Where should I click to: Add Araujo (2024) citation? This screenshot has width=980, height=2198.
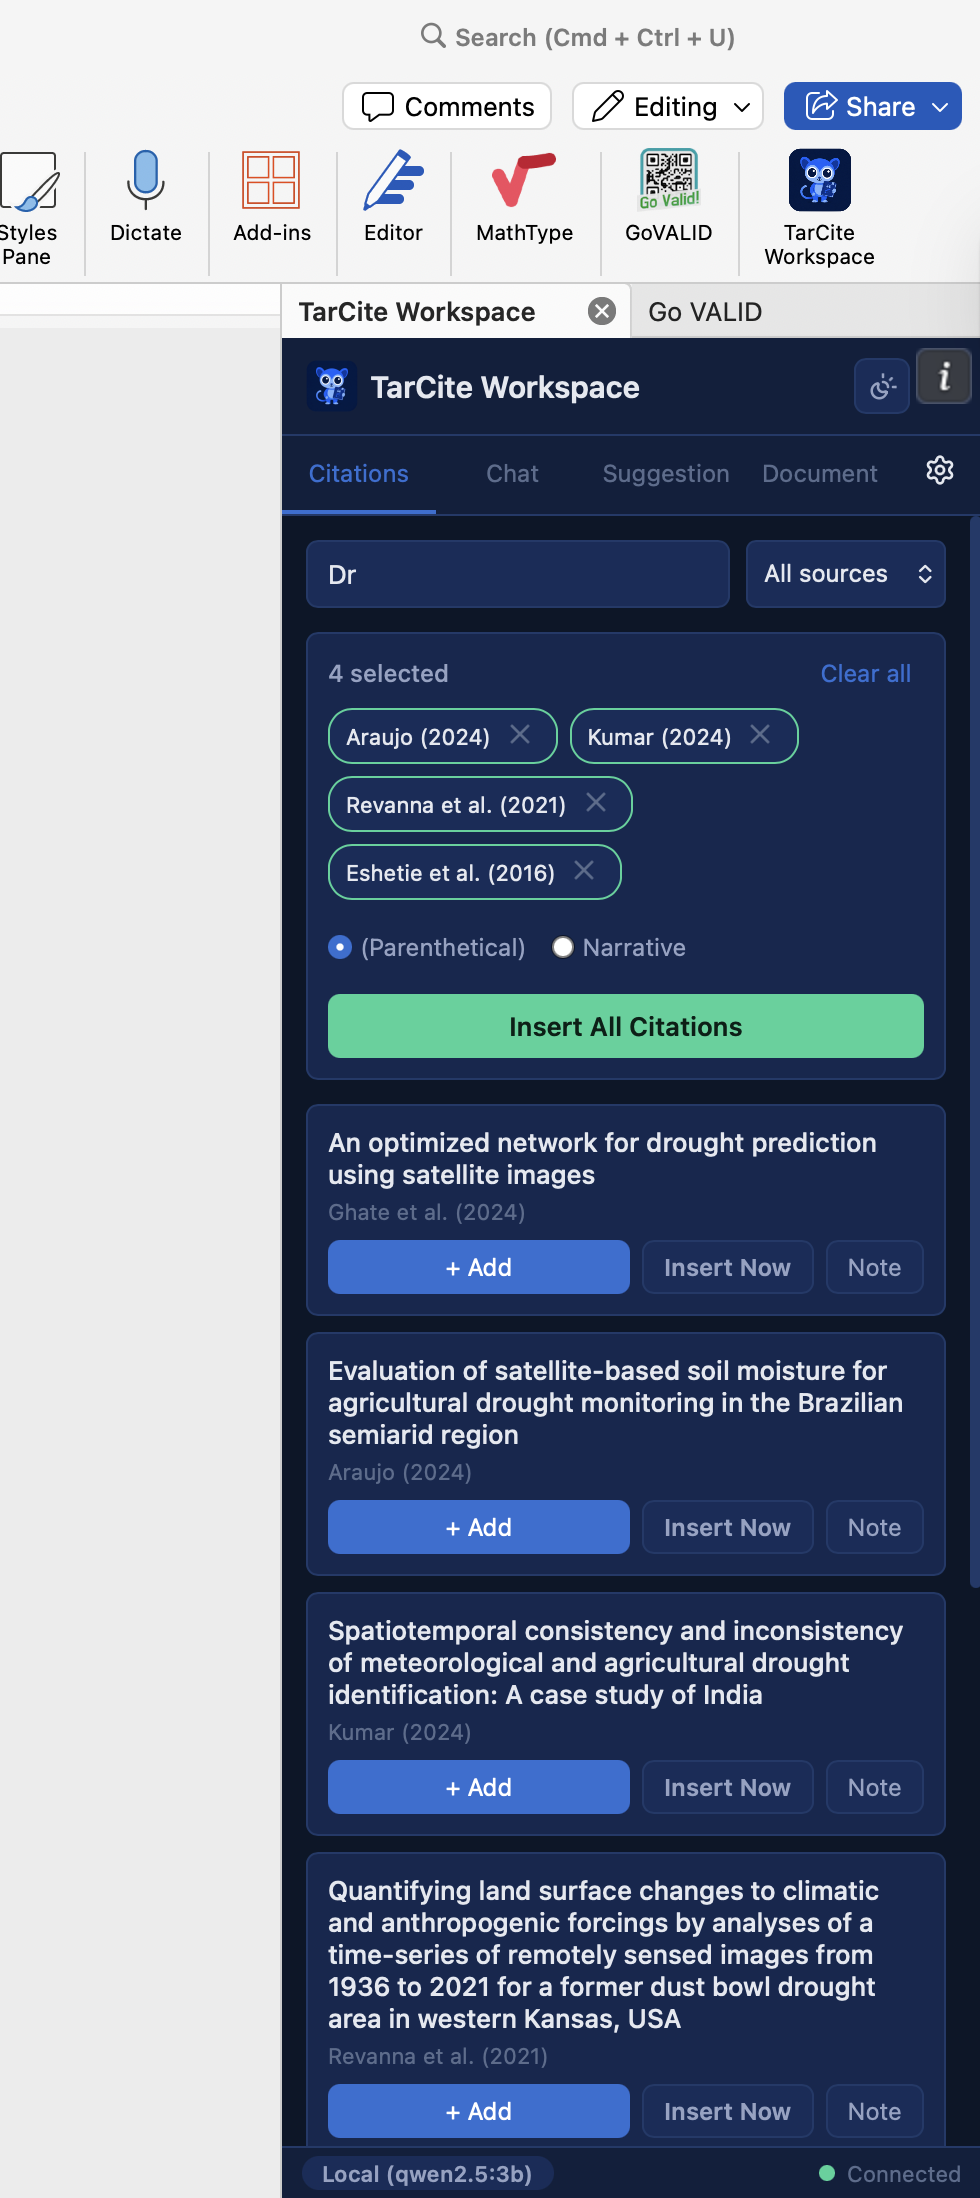tap(479, 1527)
